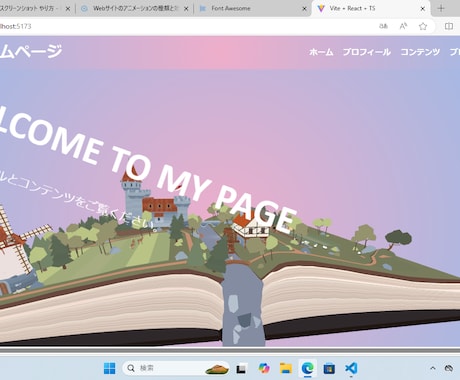This screenshot has width=460, height=380.
Task: Close the Webサイトのアニメーション tab
Action: (x=186, y=9)
